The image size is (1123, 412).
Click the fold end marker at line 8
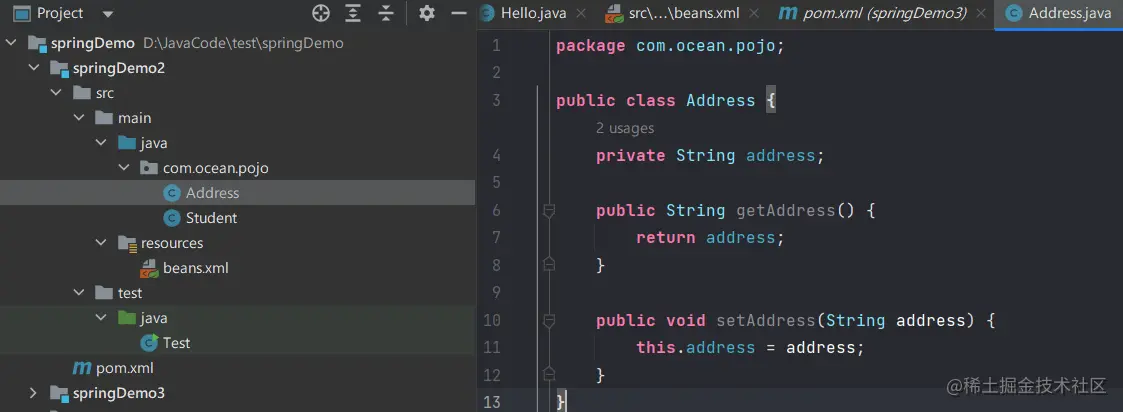click(549, 265)
